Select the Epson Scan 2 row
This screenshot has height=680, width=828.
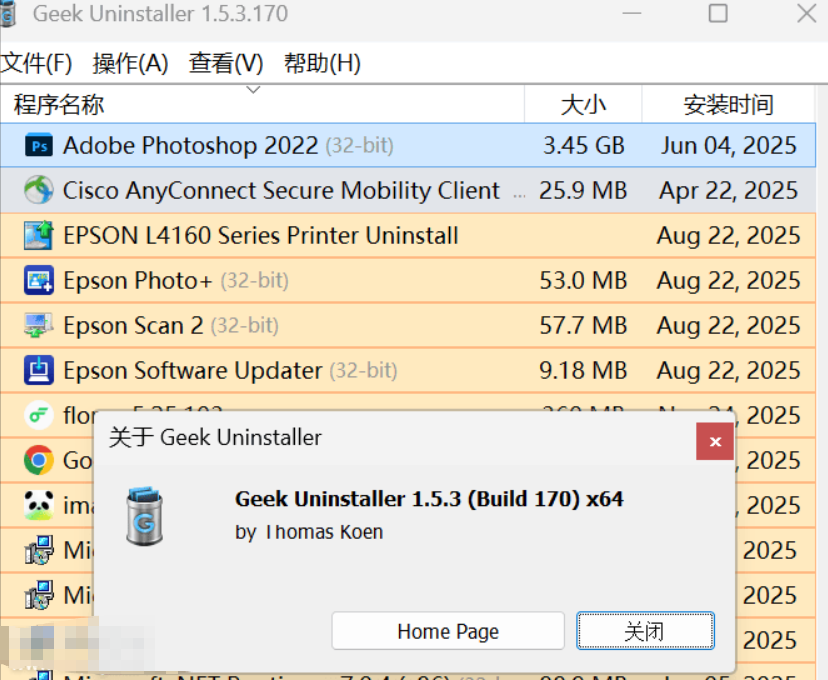coord(300,326)
